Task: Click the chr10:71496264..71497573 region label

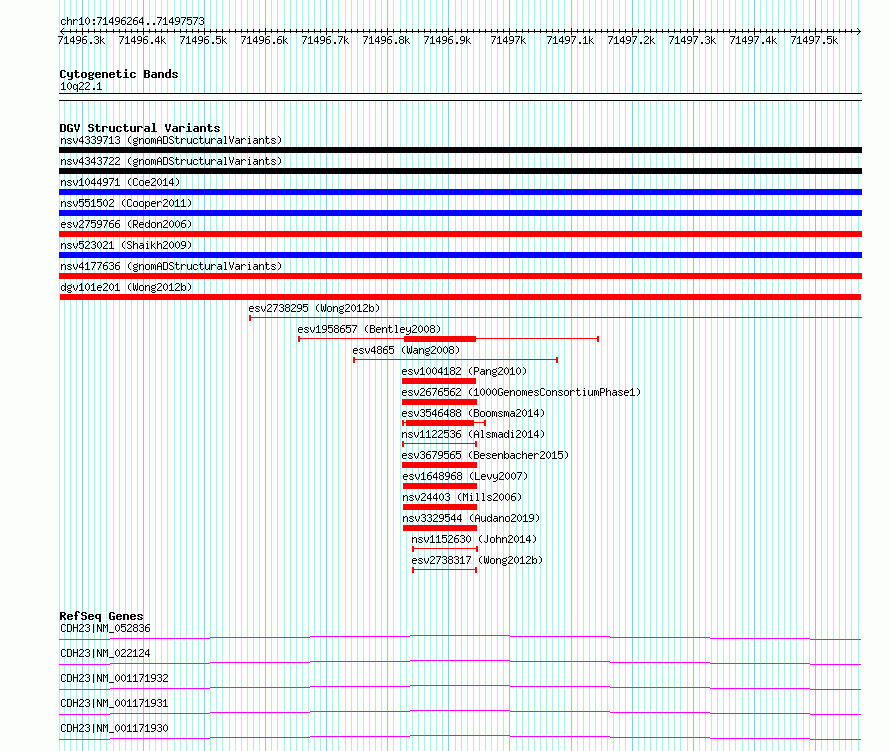Action: click(x=132, y=21)
